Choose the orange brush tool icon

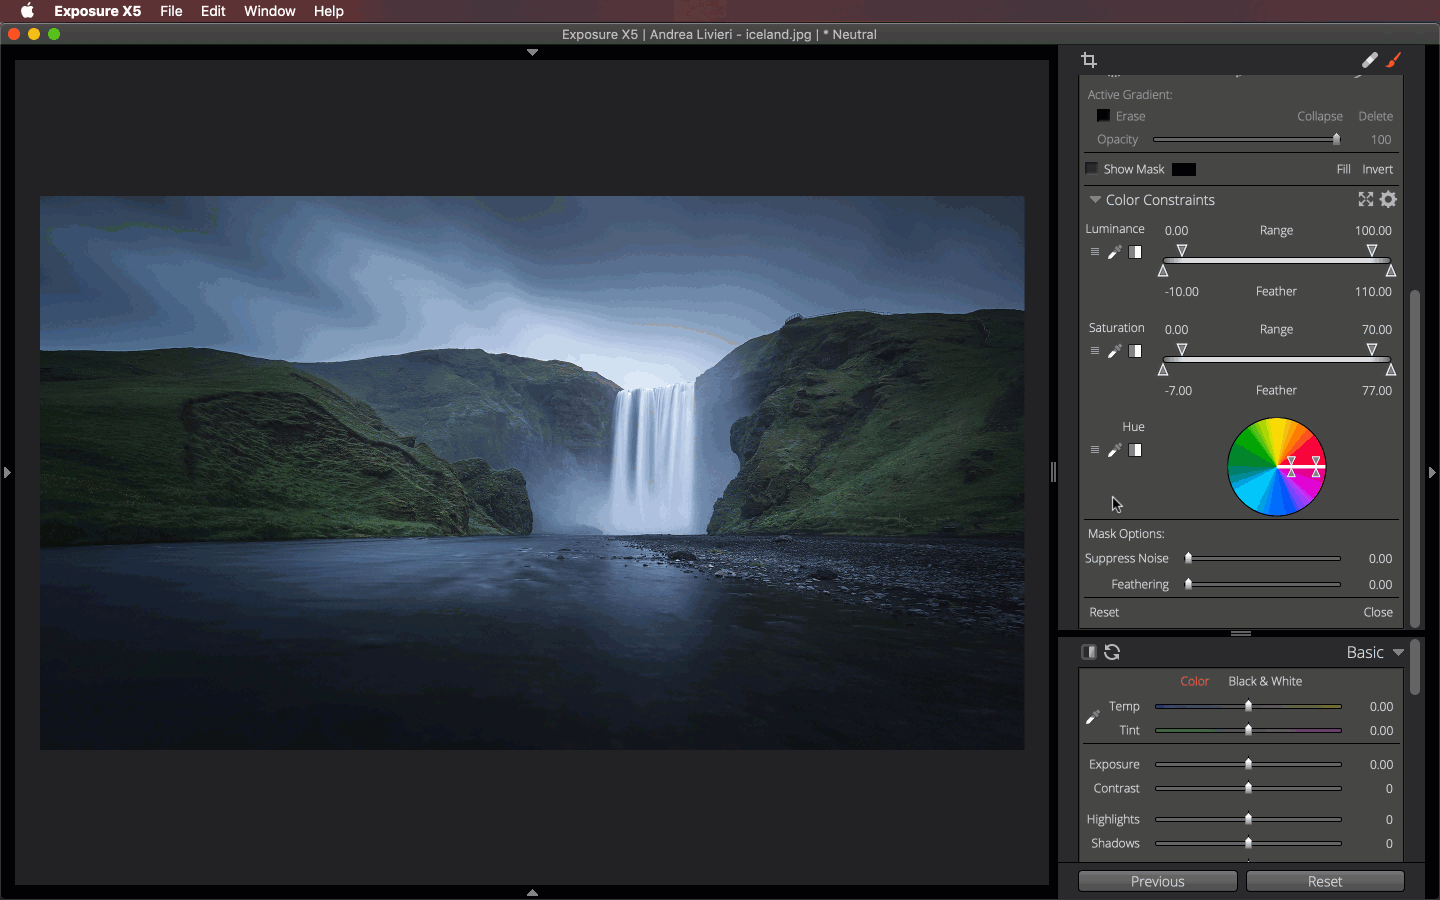pyautogui.click(x=1394, y=61)
